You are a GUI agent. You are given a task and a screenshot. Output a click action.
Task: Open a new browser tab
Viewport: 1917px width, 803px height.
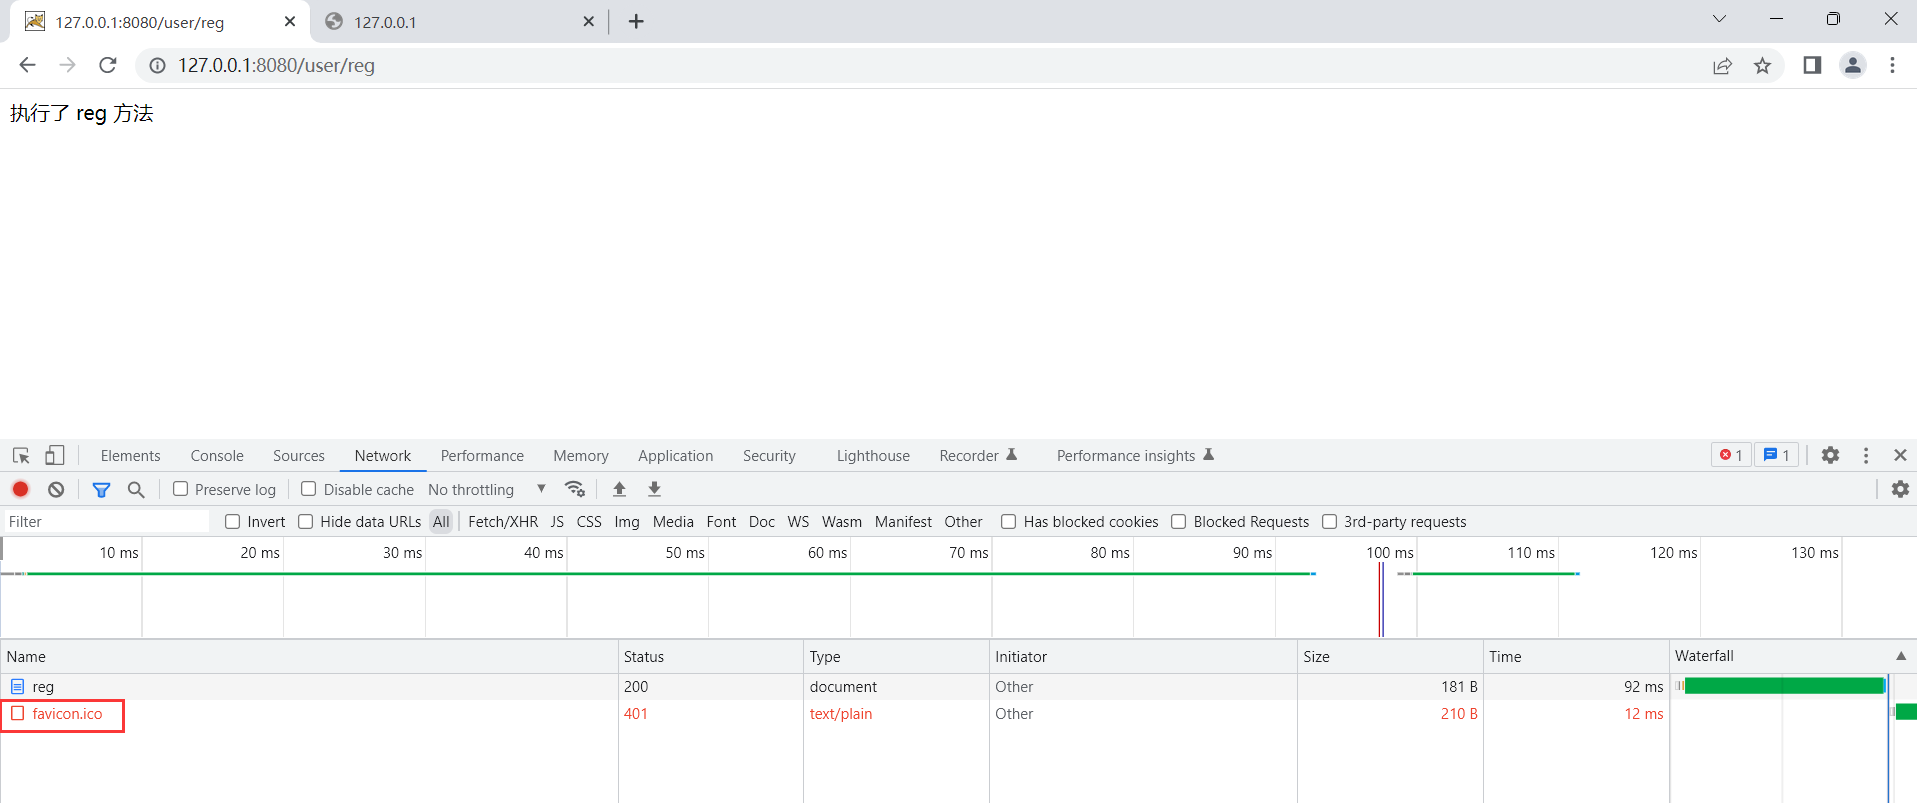click(x=636, y=21)
